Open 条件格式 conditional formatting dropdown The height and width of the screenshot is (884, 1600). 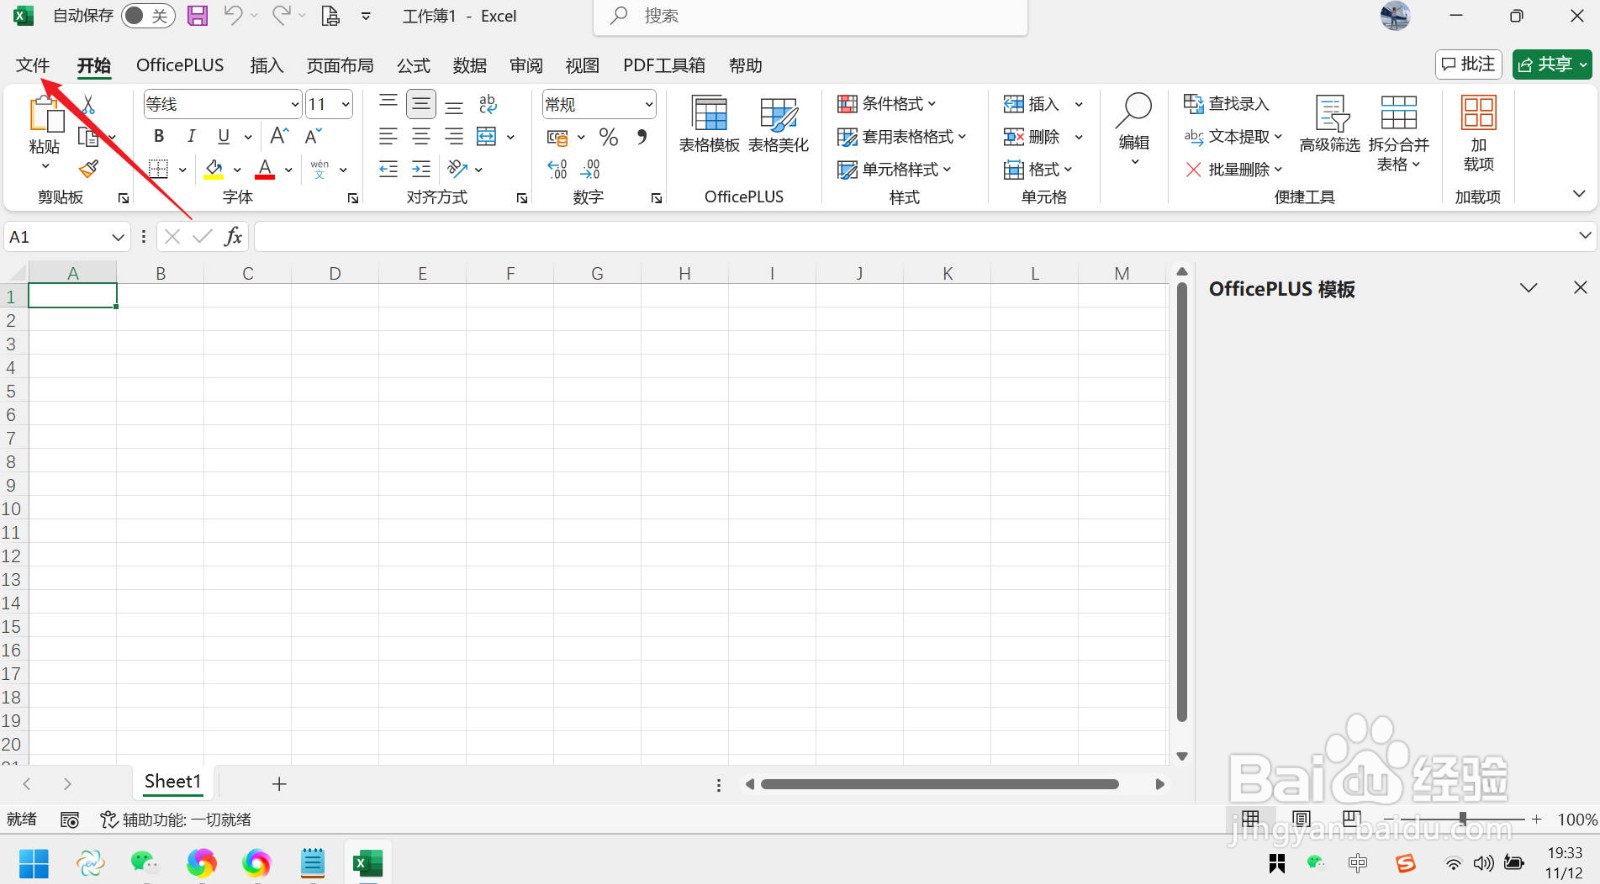click(x=887, y=104)
